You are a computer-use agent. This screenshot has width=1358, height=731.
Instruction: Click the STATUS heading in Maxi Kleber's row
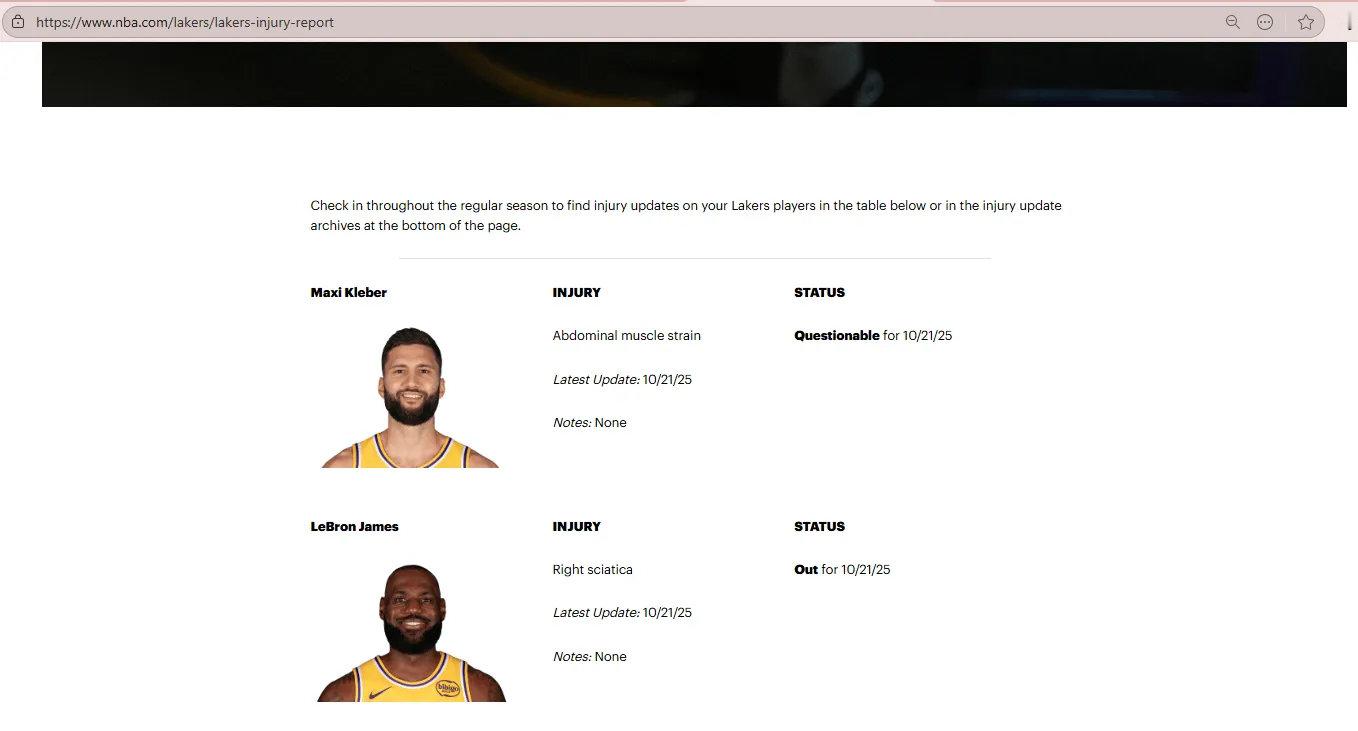(820, 293)
